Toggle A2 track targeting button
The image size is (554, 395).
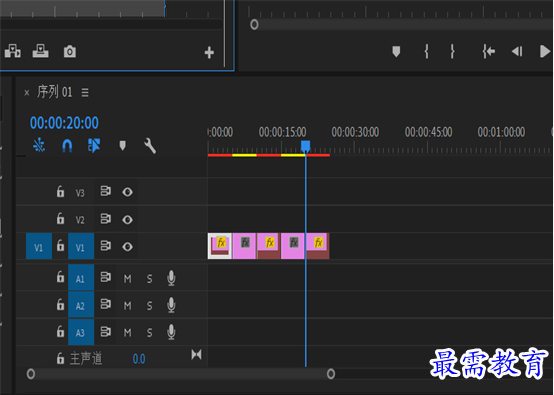pos(81,305)
